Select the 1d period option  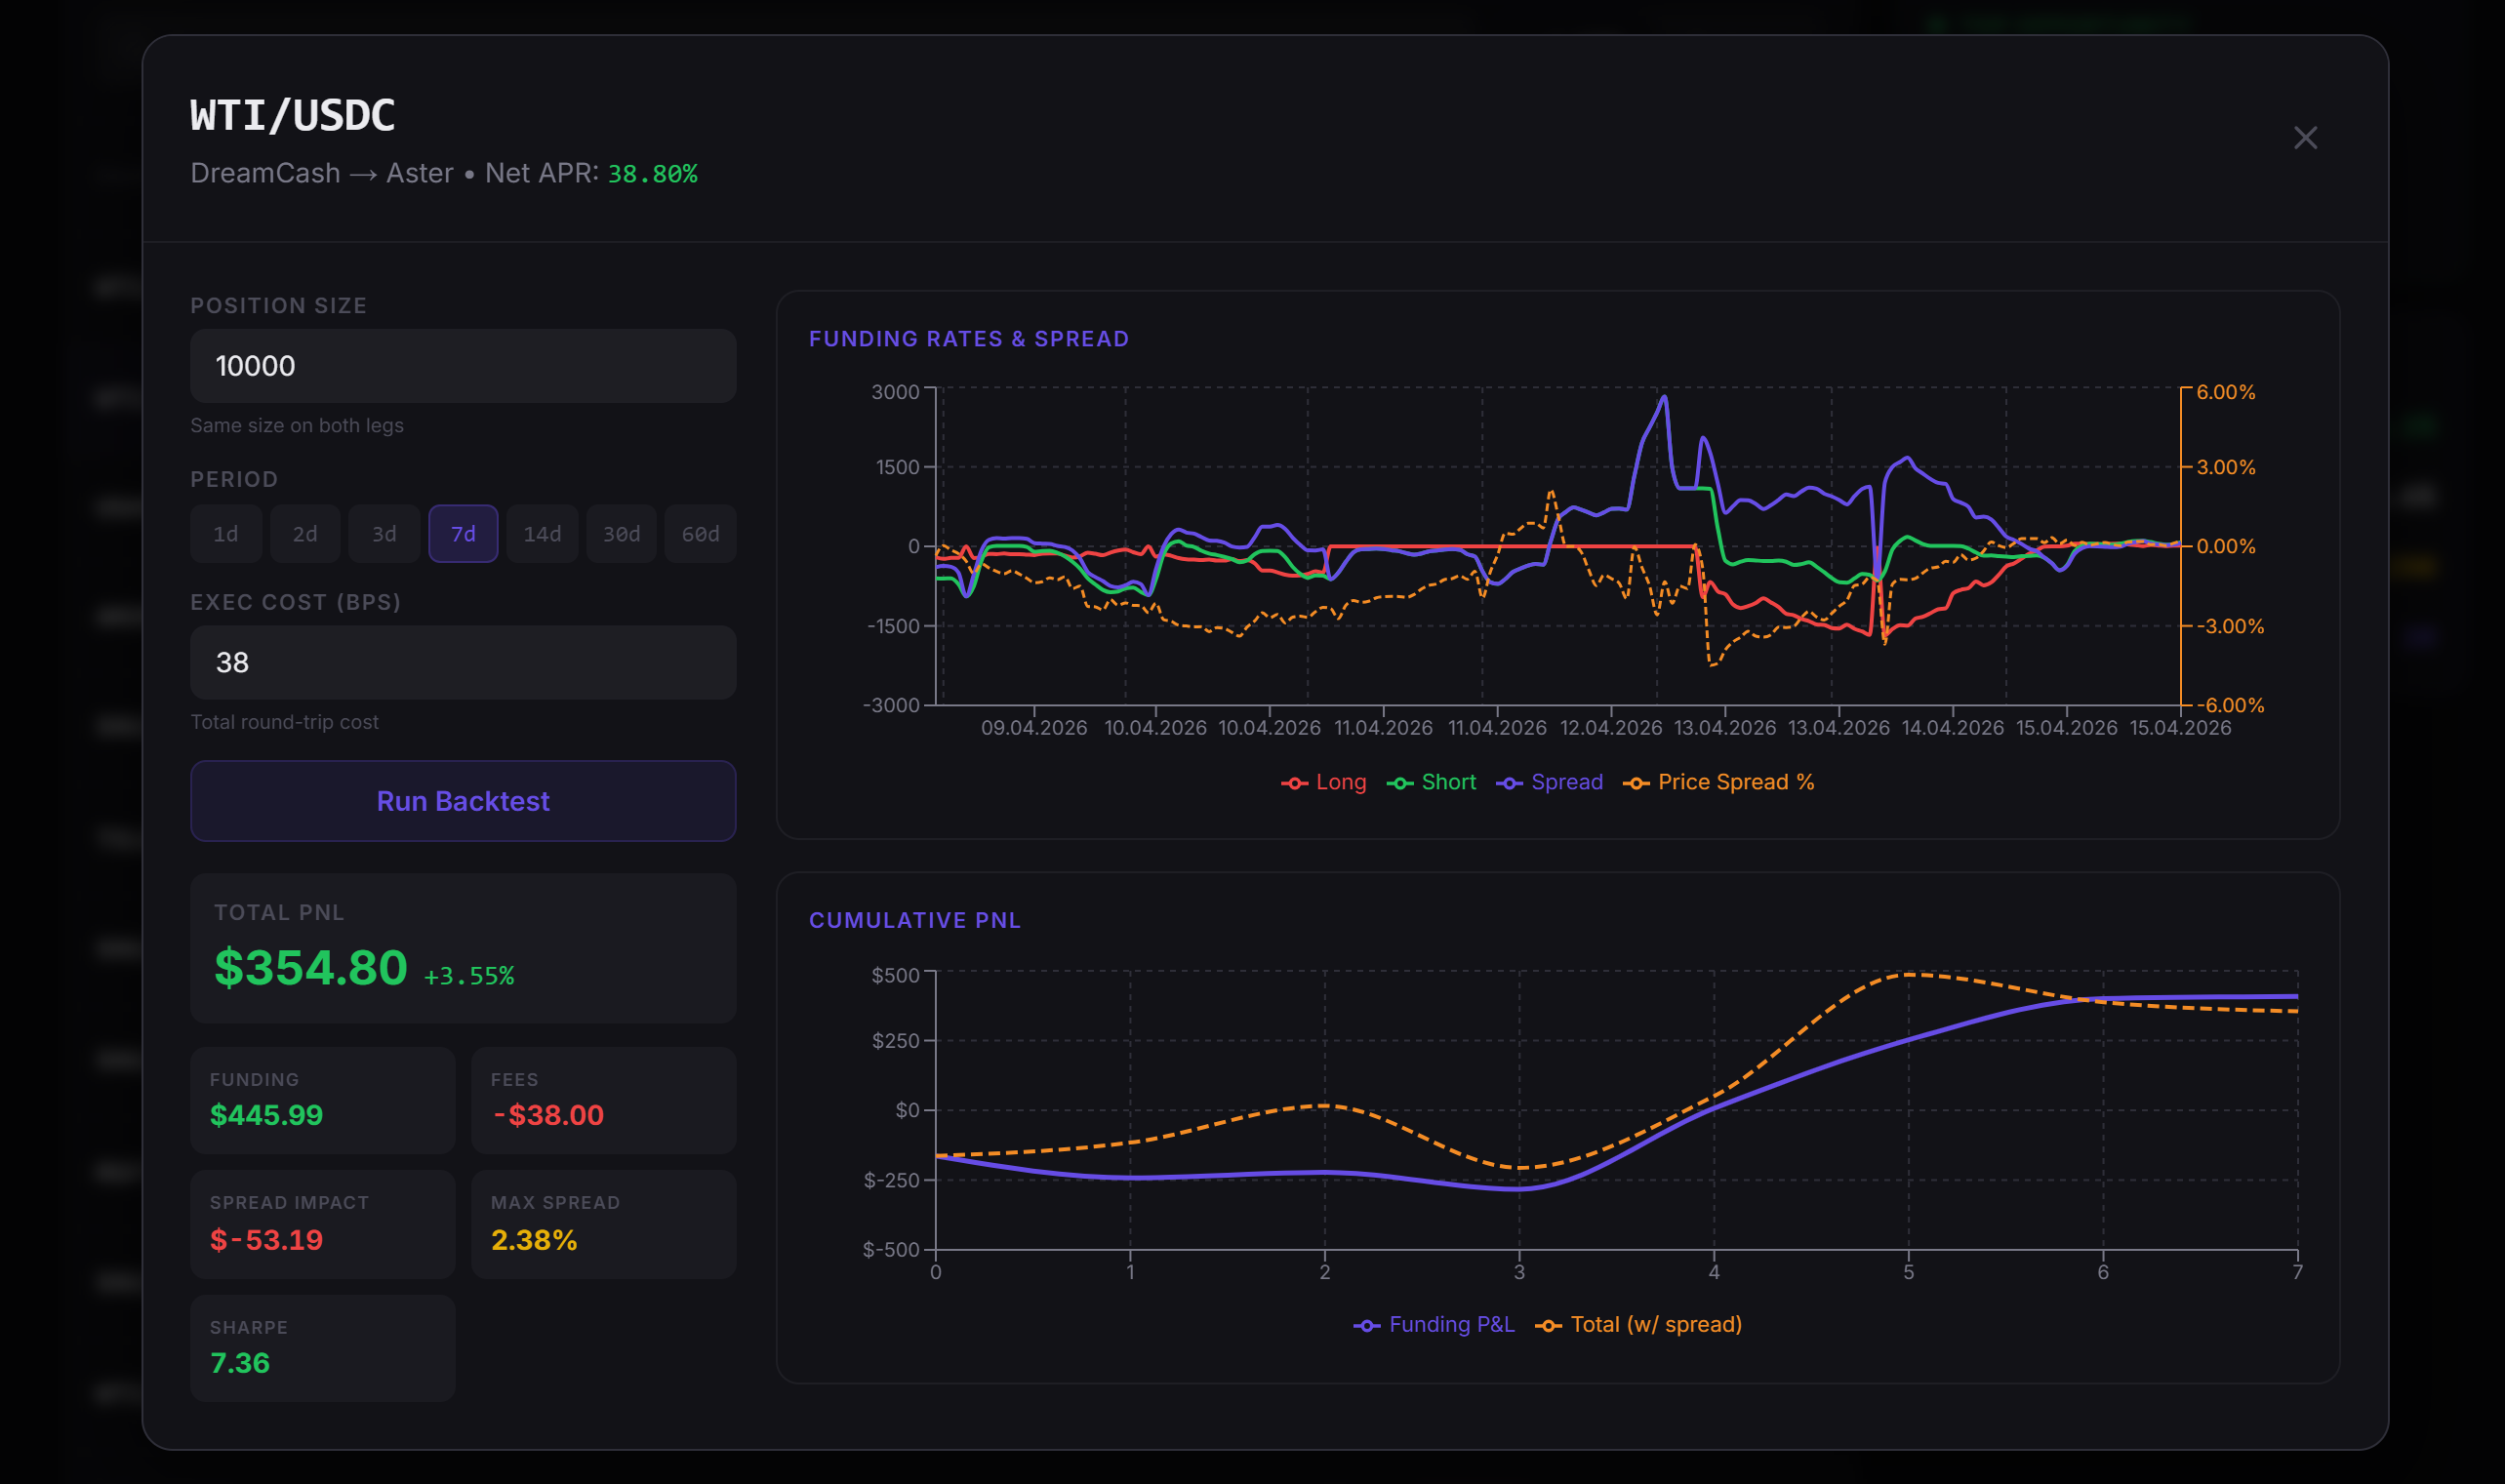point(226,534)
